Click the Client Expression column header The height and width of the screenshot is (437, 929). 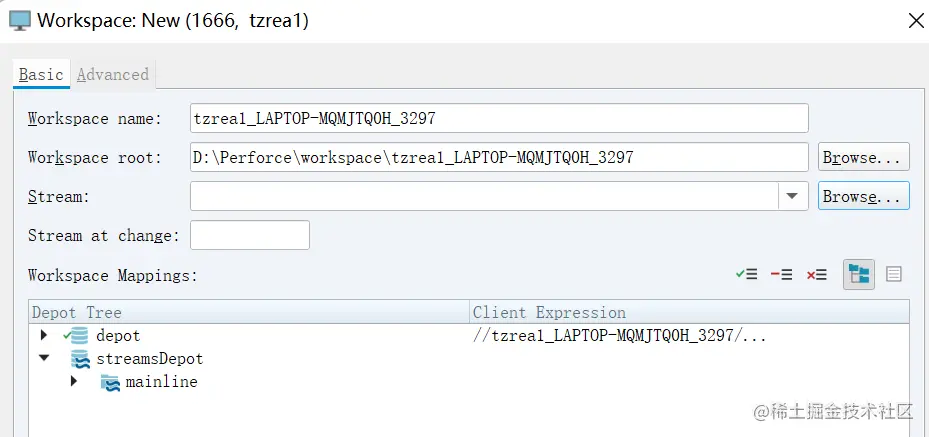click(690, 312)
